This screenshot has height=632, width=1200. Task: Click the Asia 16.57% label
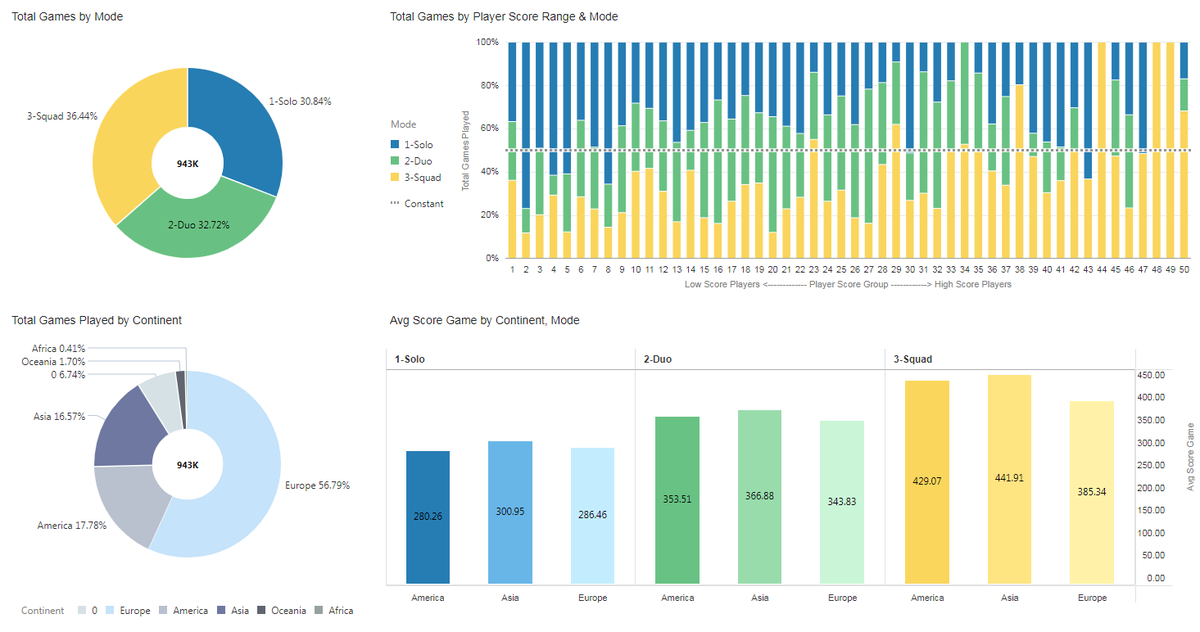[x=60, y=415]
